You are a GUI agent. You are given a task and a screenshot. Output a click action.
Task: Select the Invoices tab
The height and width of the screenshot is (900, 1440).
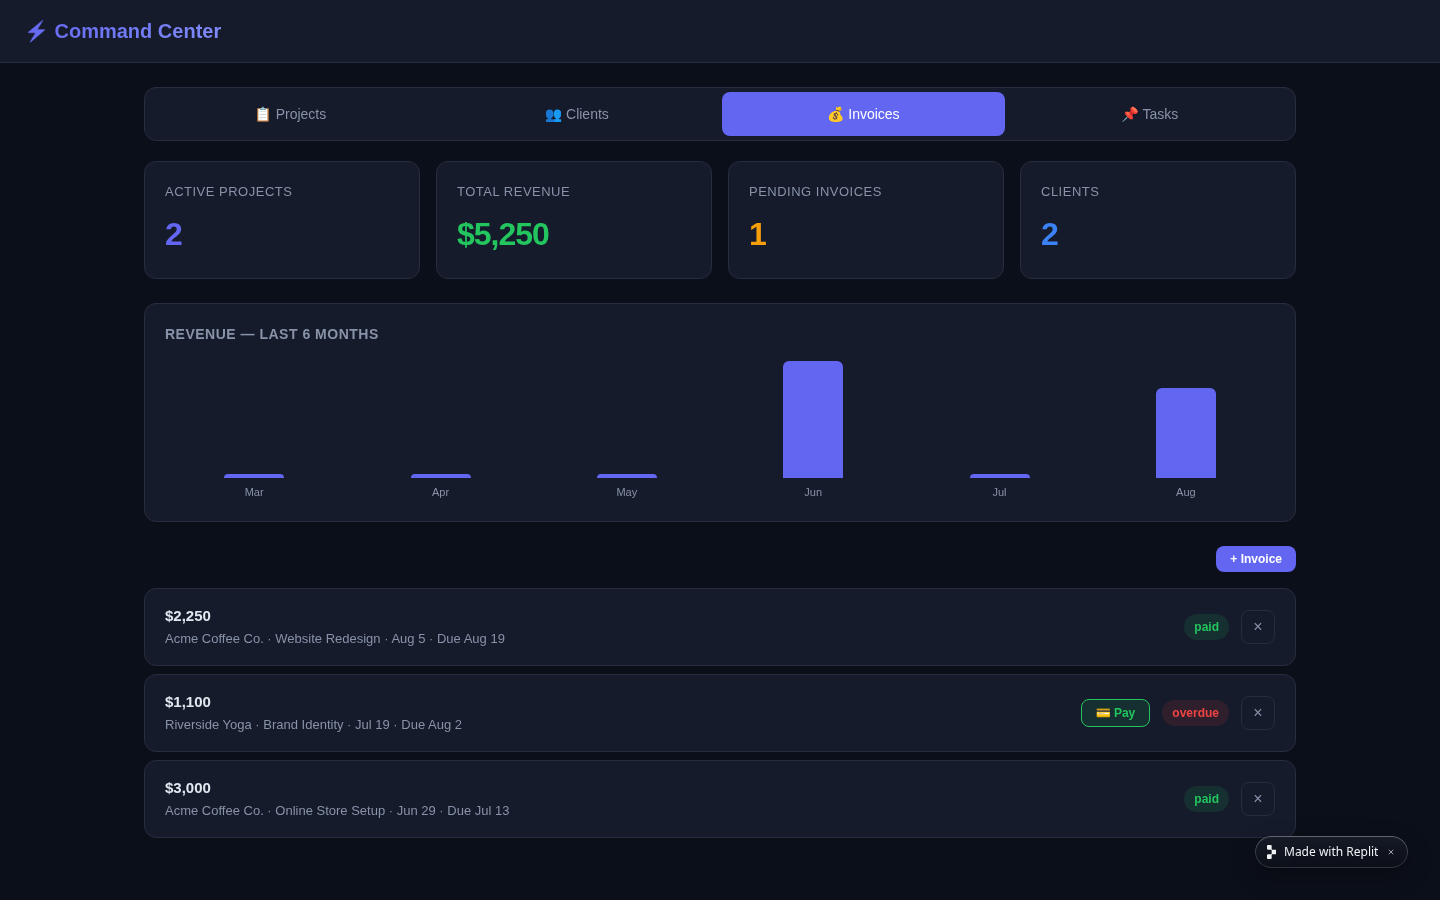tap(863, 114)
